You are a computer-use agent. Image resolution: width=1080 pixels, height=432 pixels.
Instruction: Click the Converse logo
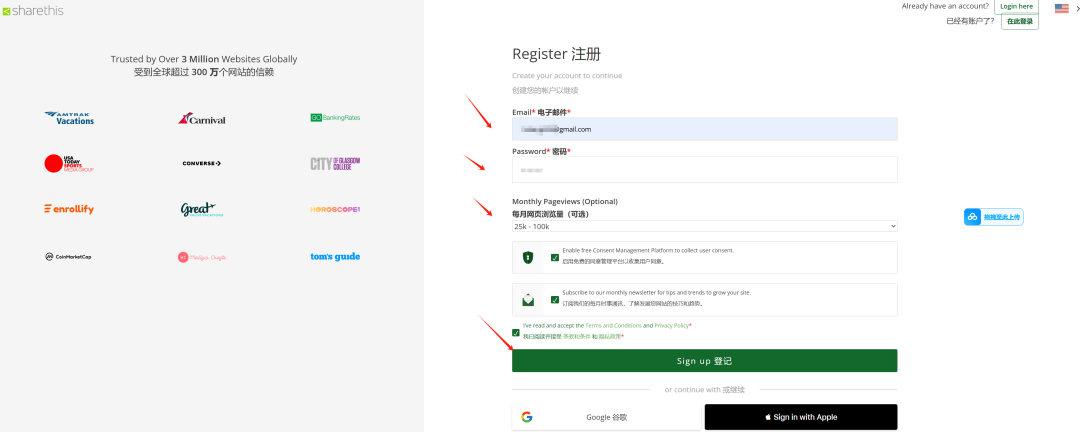pos(202,163)
